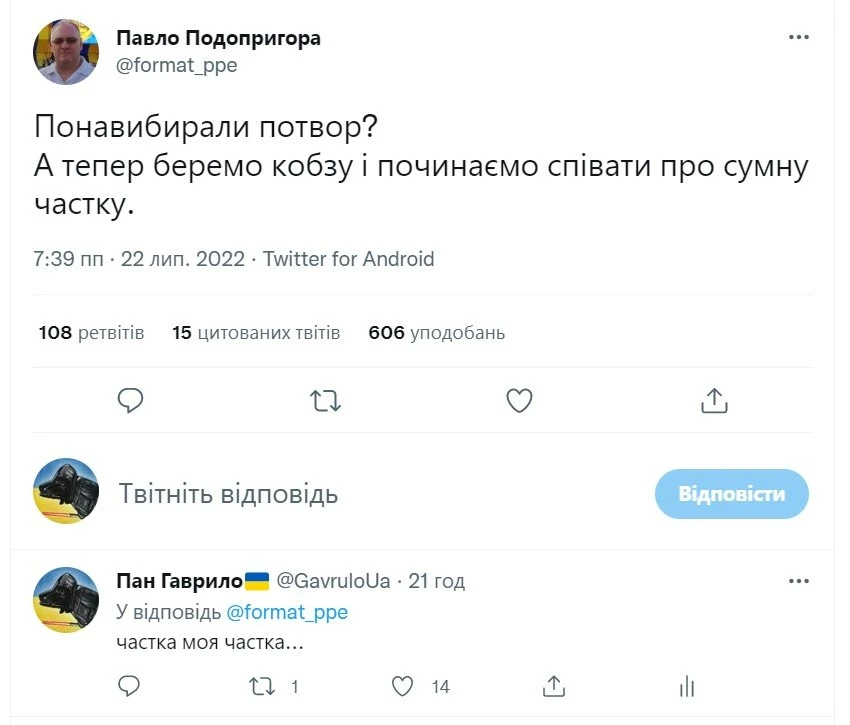This screenshot has height=725, width=850.
Task: Retweet the main tweet by Павло Подопригора
Action: pos(325,401)
